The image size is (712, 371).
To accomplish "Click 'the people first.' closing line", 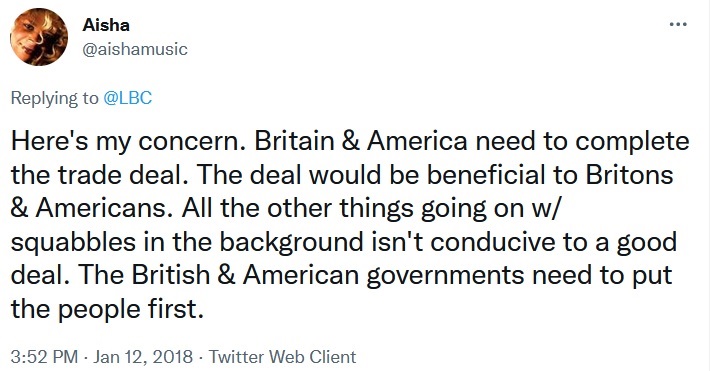I will click(107, 309).
